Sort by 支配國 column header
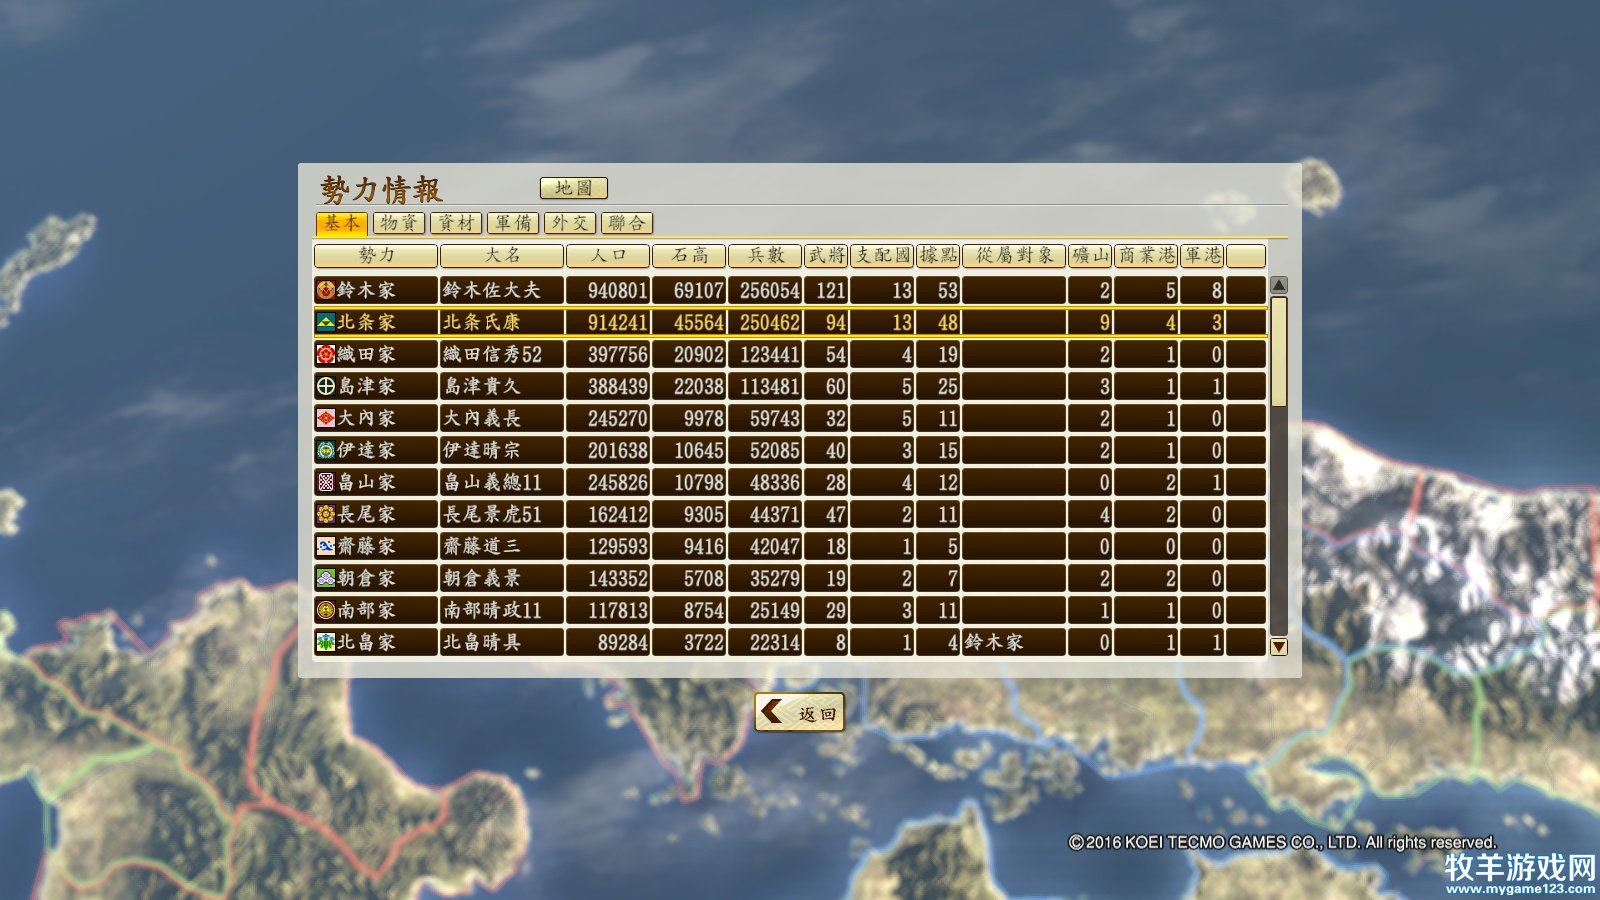This screenshot has width=1600, height=900. (x=882, y=256)
